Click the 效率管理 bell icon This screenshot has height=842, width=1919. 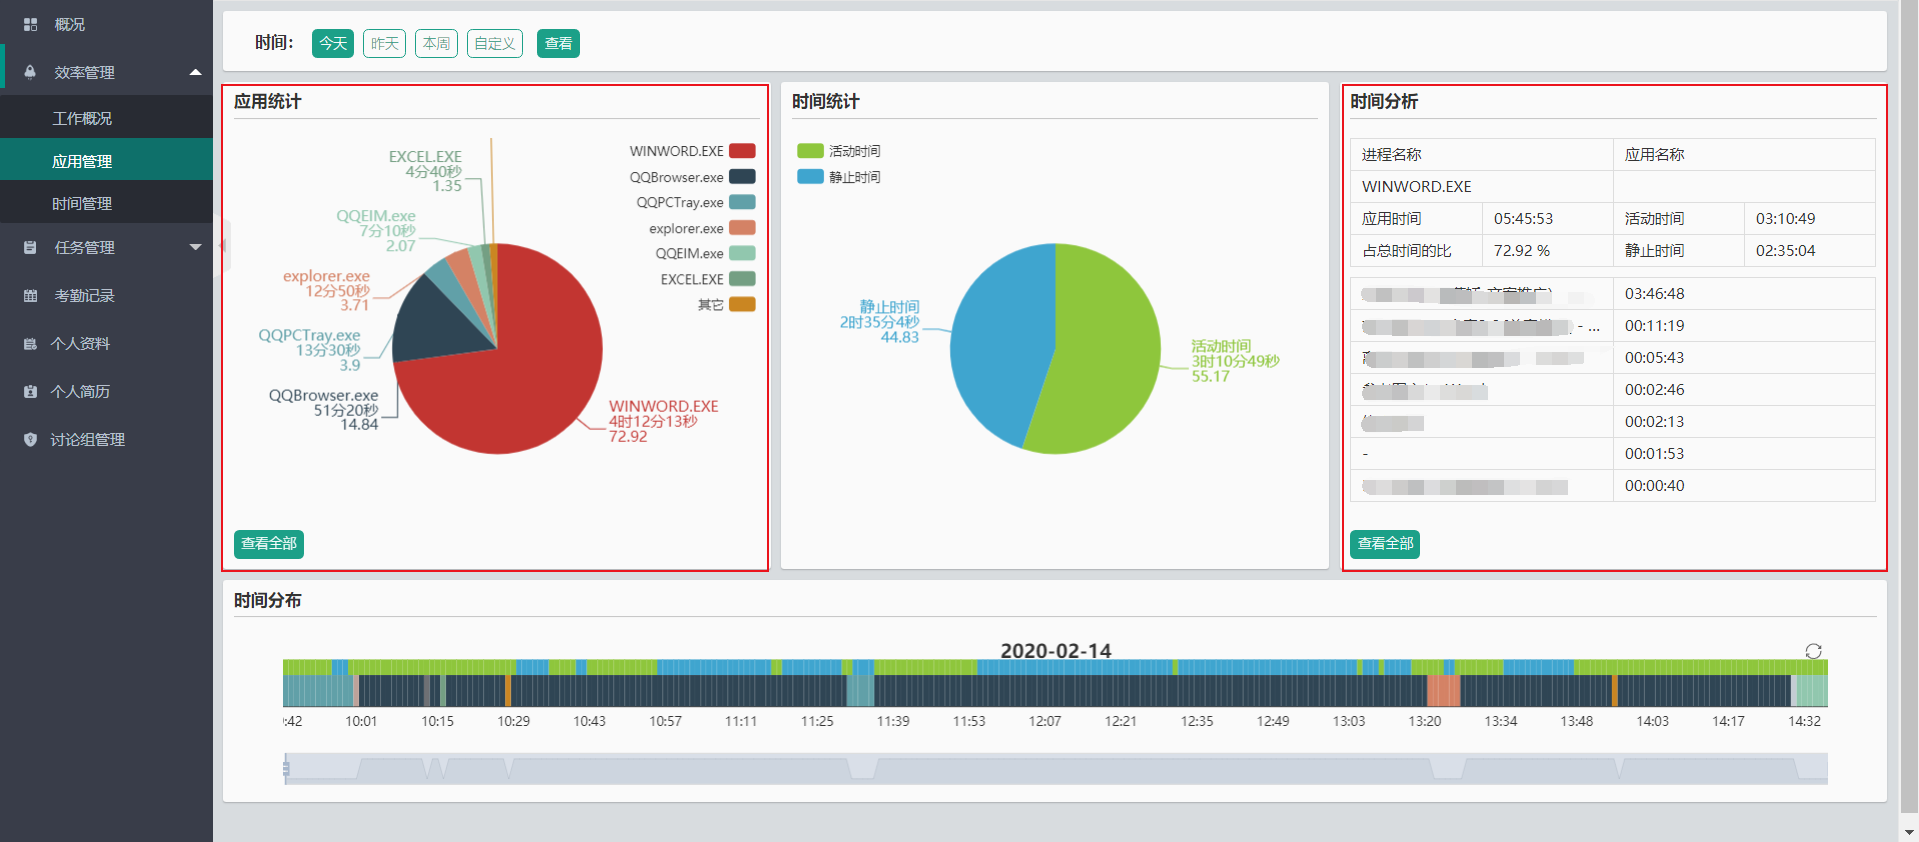coord(30,72)
